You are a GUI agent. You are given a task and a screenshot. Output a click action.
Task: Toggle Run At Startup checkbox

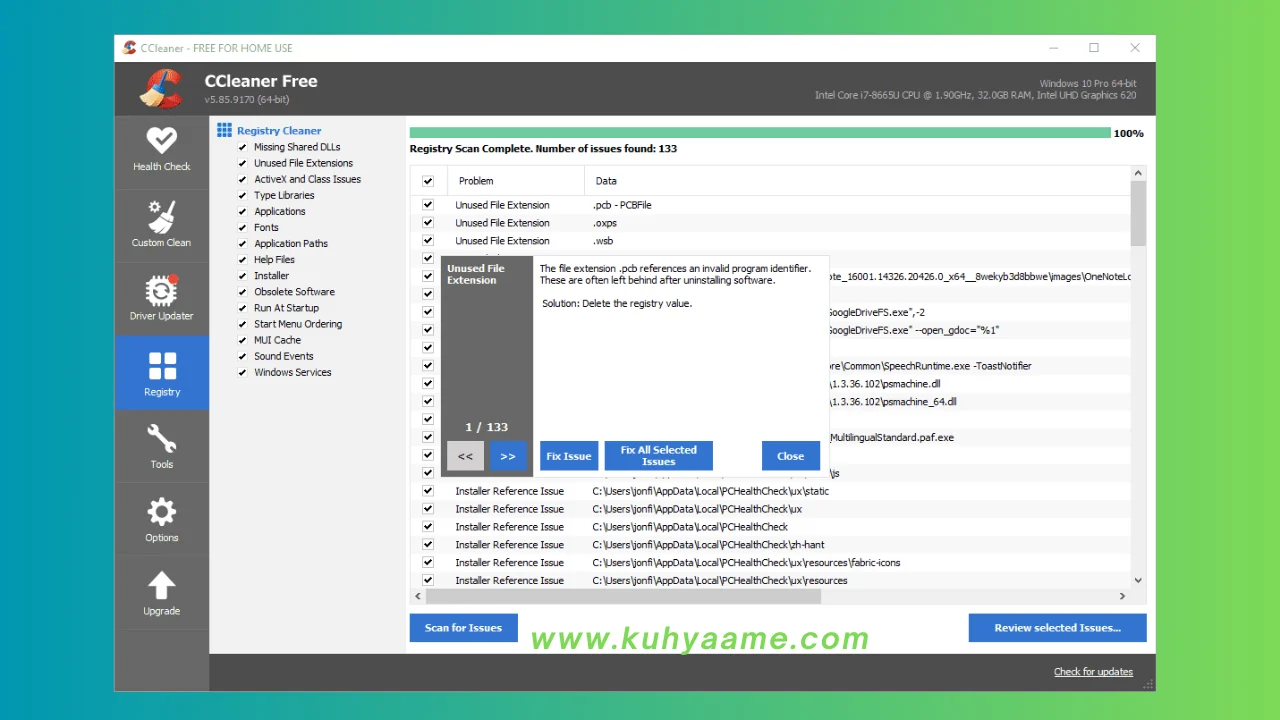[x=242, y=308]
